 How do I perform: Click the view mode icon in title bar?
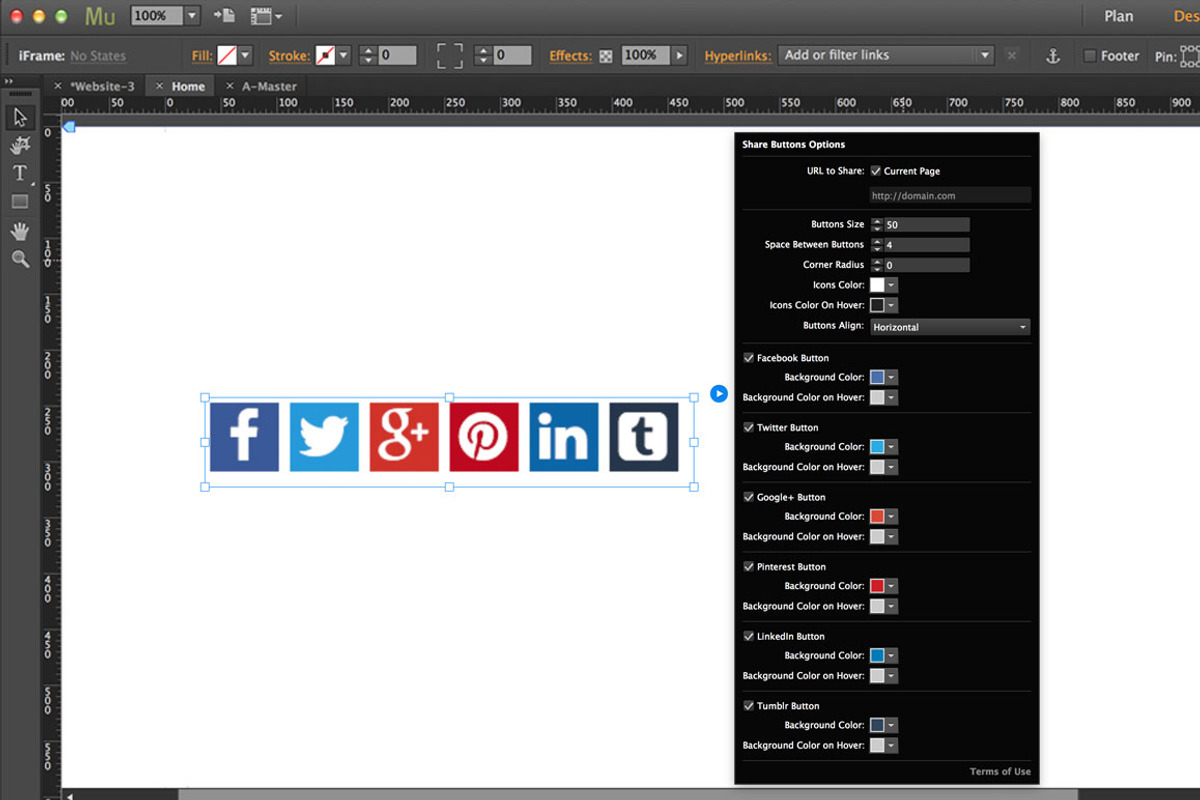[x=224, y=16]
